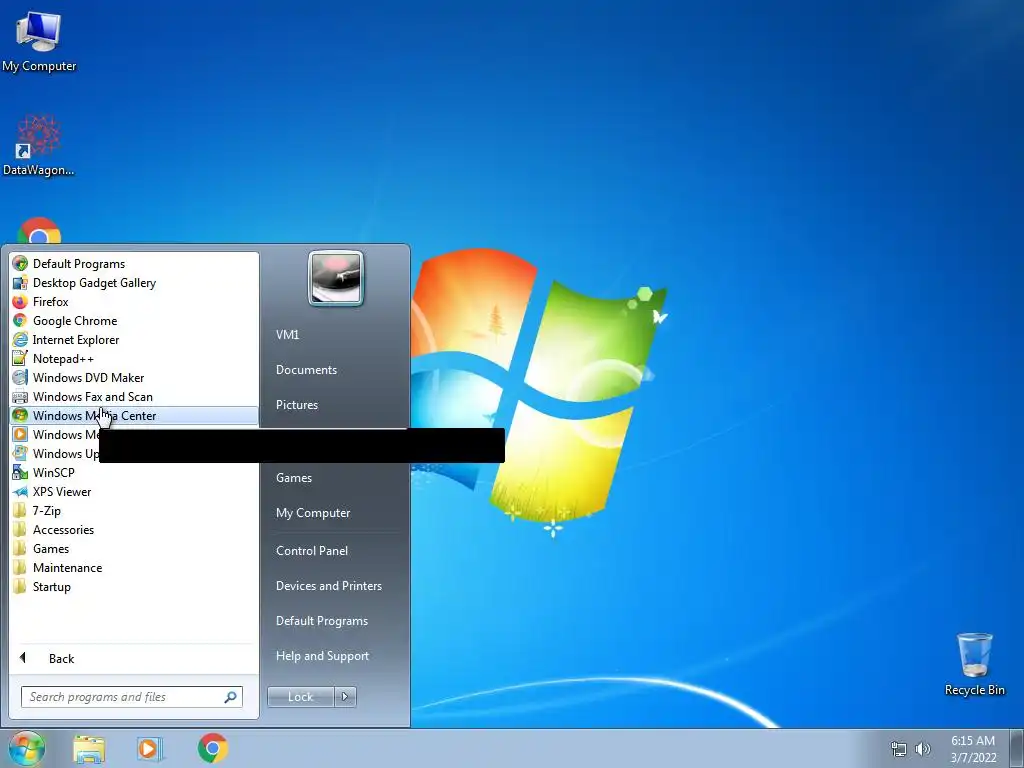Click the volume speaker tray icon
This screenshot has width=1024, height=768.
(923, 749)
